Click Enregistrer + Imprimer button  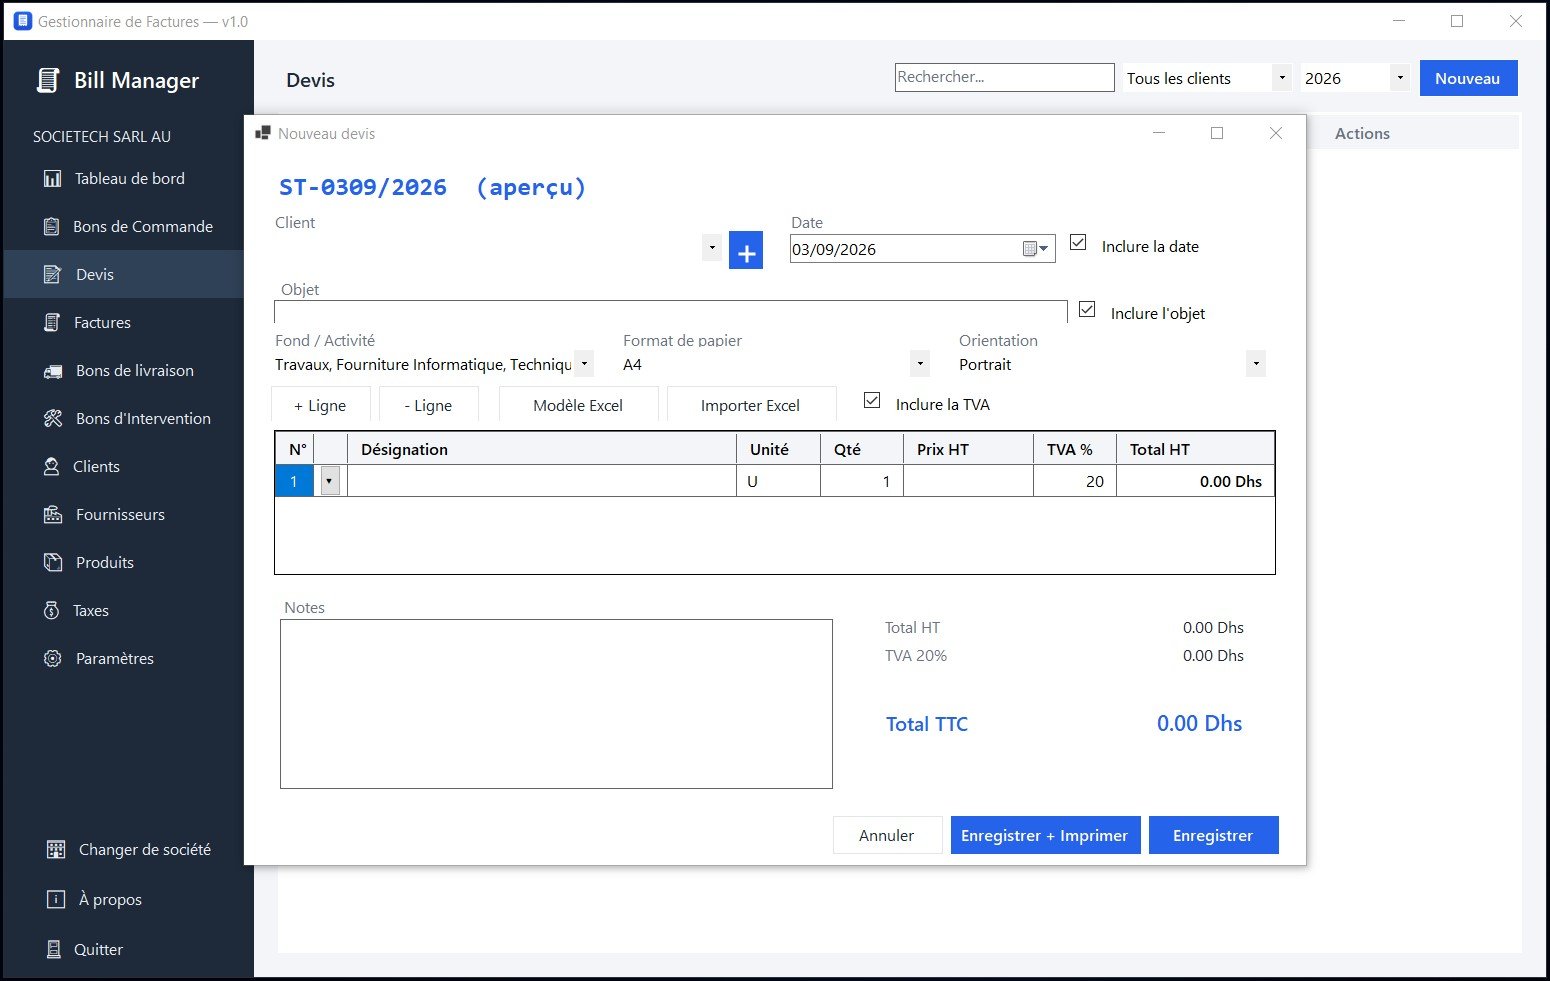pyautogui.click(x=1045, y=835)
